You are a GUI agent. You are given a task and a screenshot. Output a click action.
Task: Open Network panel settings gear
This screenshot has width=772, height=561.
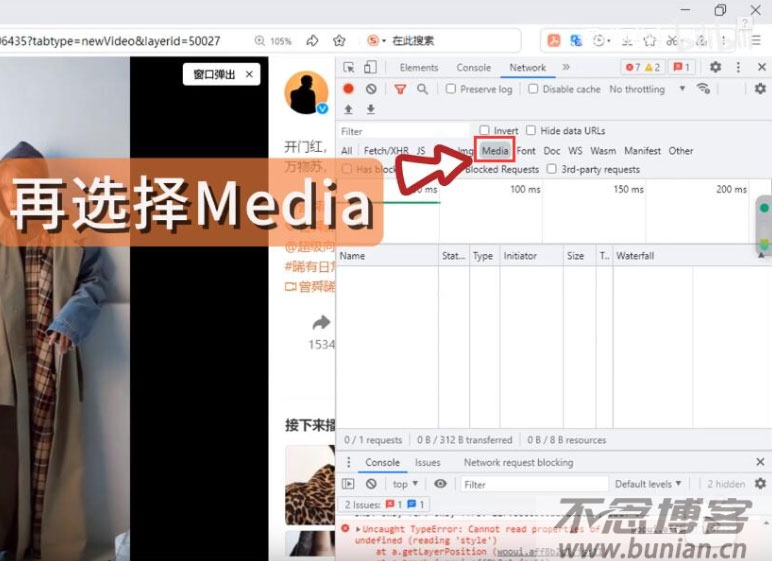(x=760, y=89)
